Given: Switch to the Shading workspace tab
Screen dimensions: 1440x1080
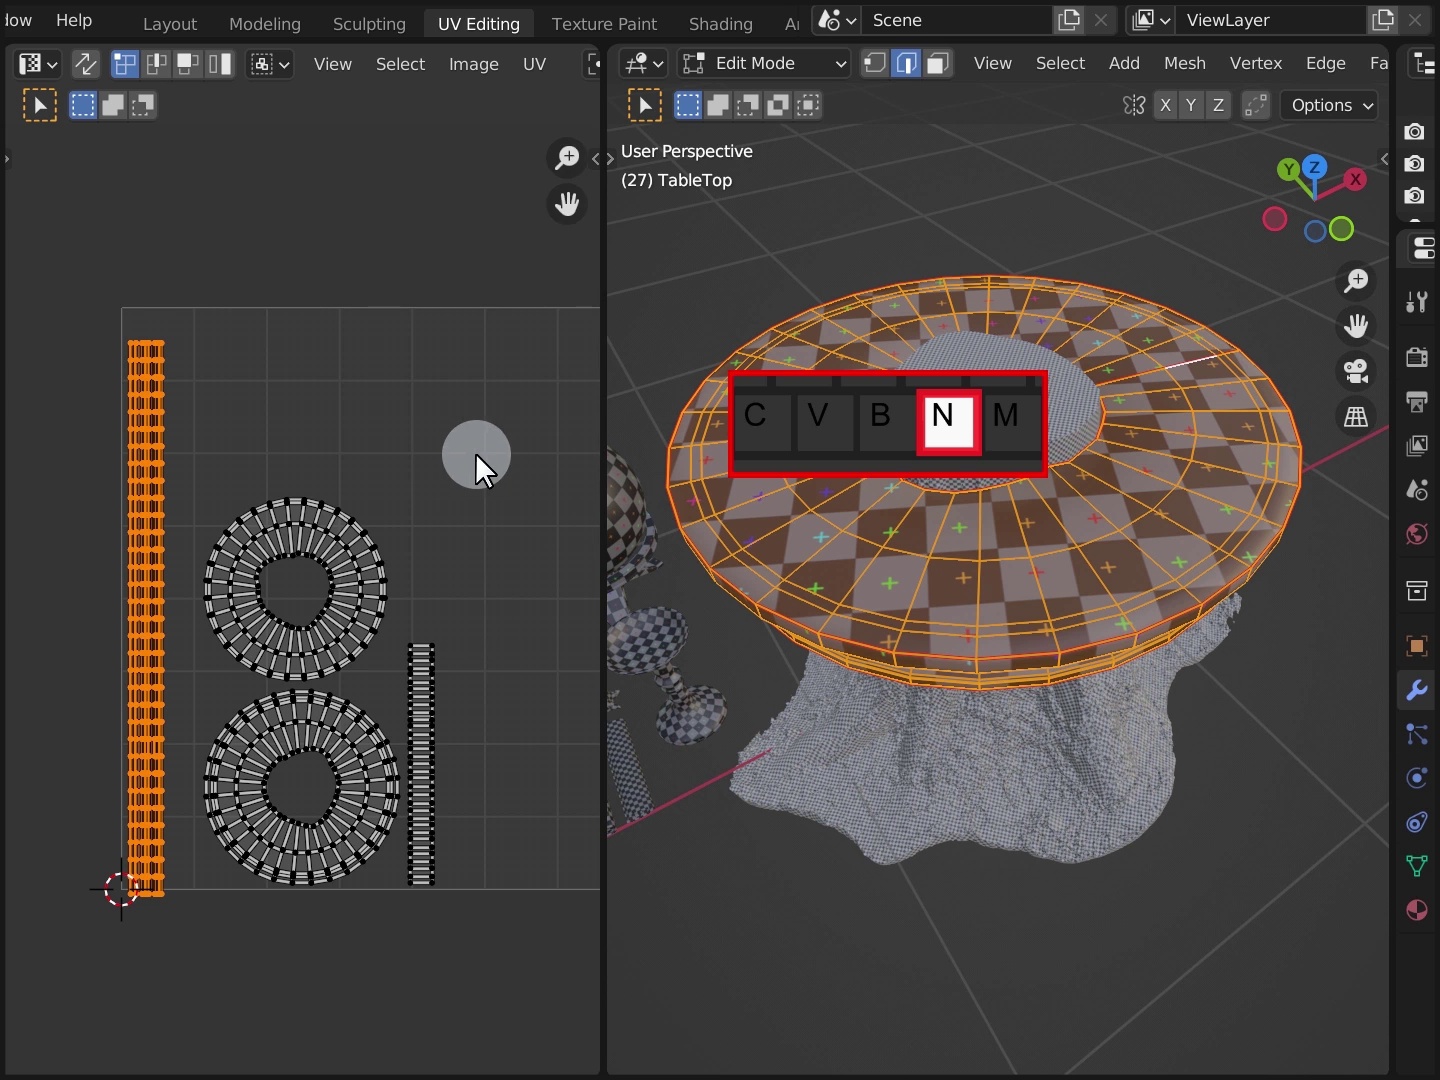Looking at the screenshot, I should pos(721,23).
